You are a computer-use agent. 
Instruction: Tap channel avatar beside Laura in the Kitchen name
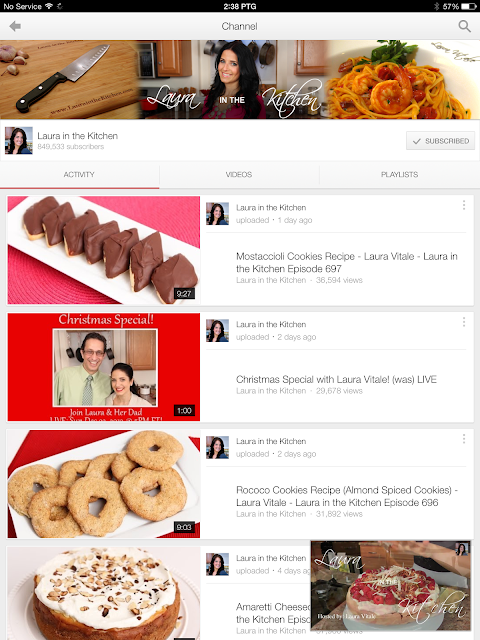click(19, 140)
